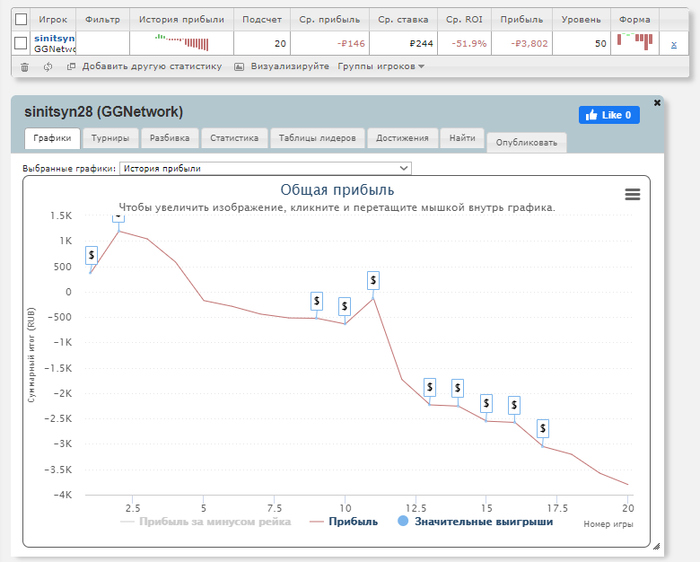The image size is (700, 562).
Task: Click the Ср. ROI column header
Action: 464,20
